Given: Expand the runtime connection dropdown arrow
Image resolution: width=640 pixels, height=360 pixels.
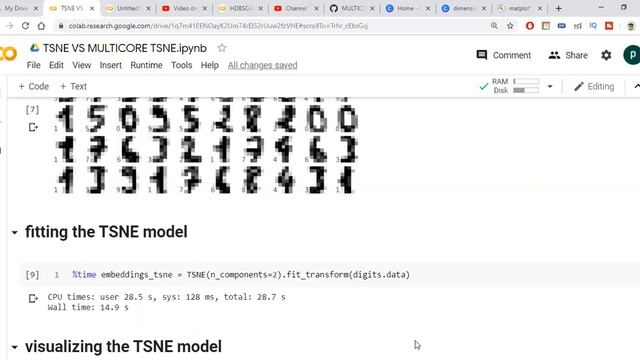Looking at the screenshot, I should [550, 87].
